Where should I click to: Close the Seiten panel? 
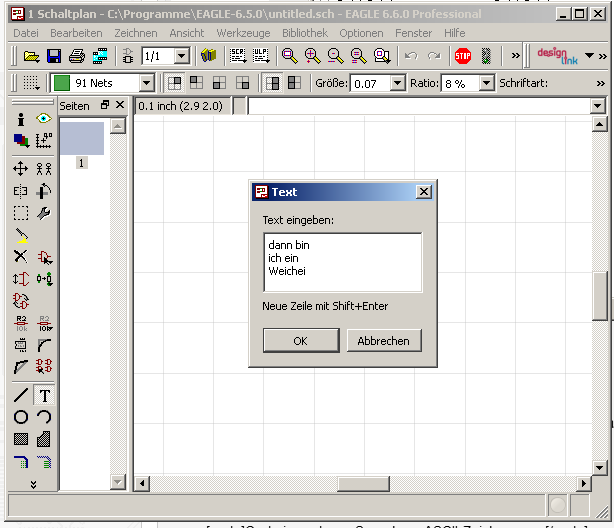(x=120, y=105)
